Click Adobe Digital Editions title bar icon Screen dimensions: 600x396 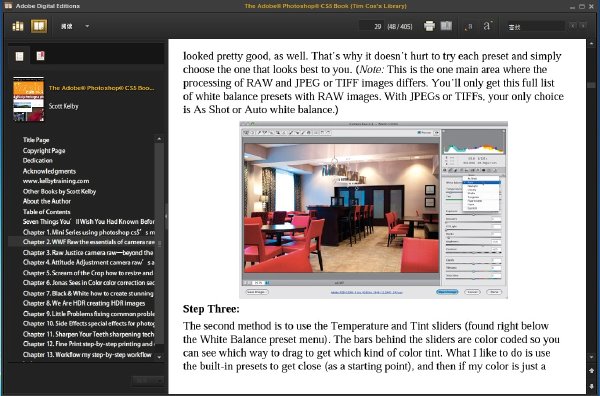tap(8, 6)
